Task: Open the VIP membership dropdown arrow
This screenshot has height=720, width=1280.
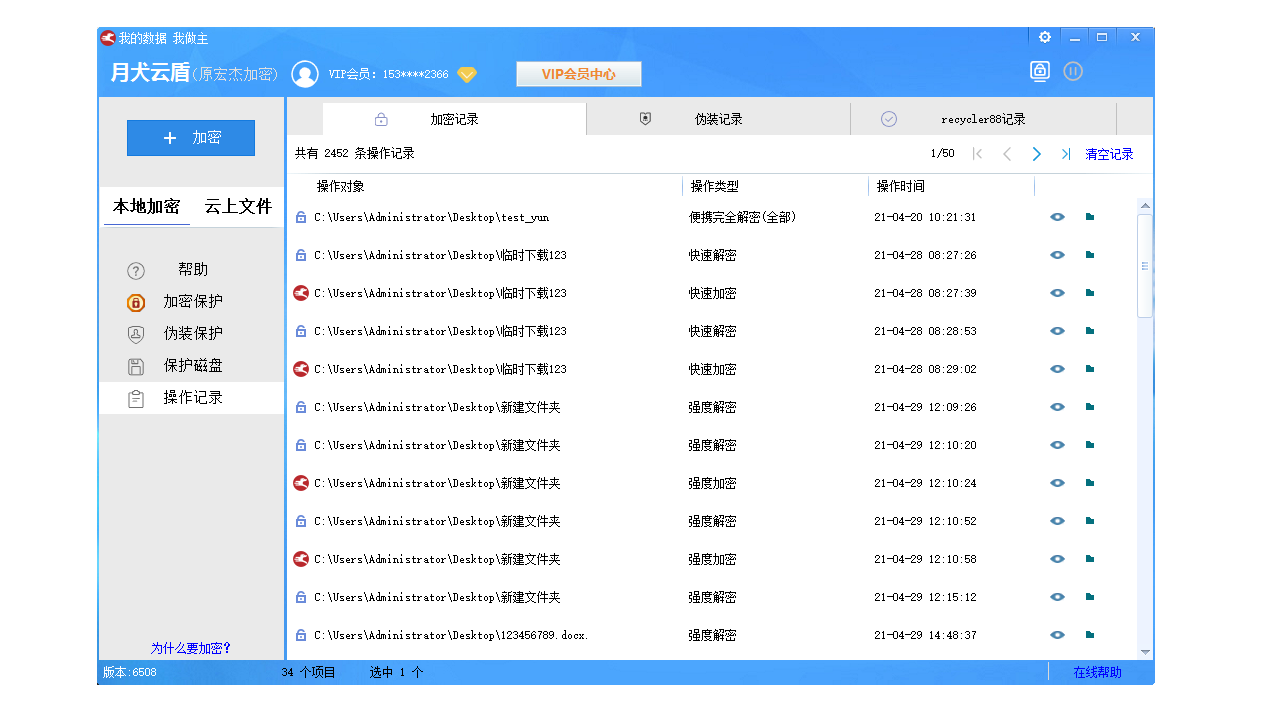Action: [x=466, y=74]
